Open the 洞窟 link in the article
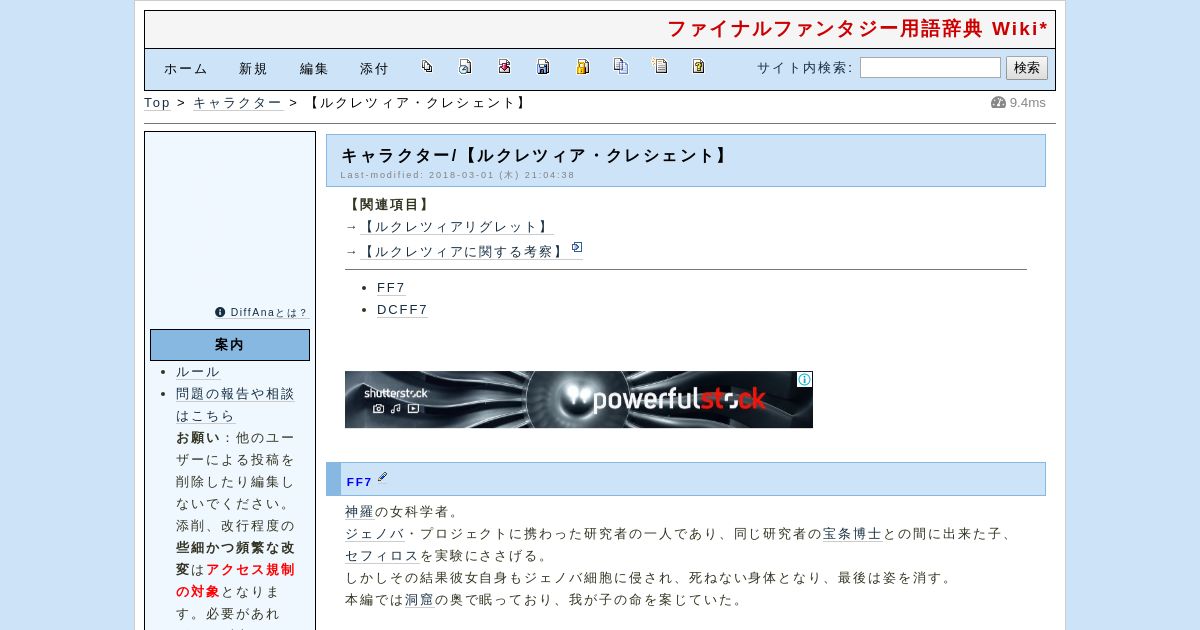This screenshot has width=1200, height=630. click(x=420, y=600)
